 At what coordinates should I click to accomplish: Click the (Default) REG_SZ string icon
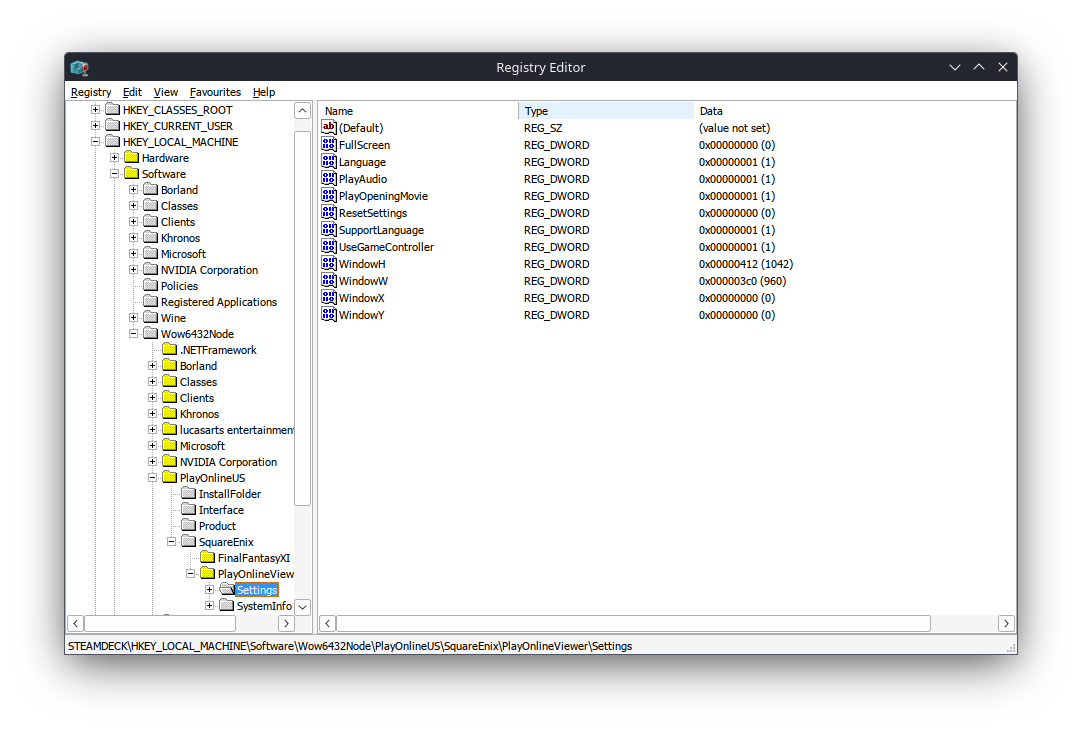point(328,127)
